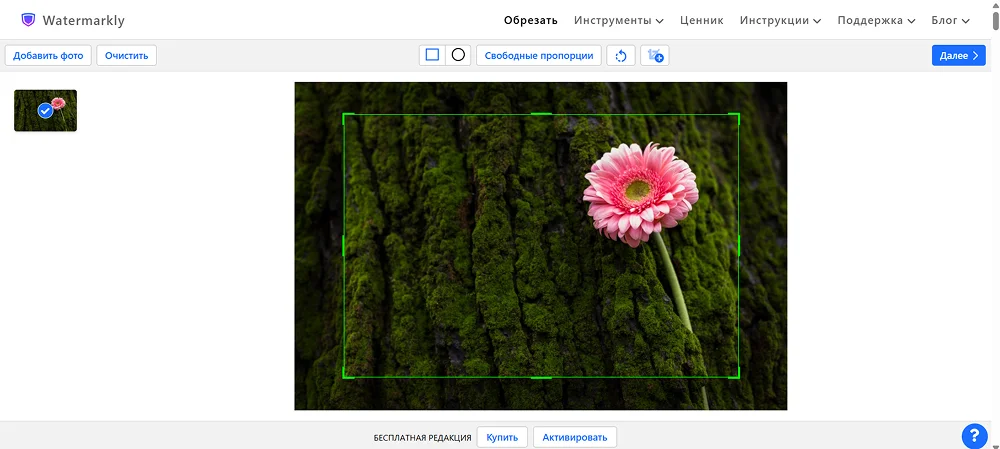Open the Ценник page
1000x449 pixels.
tap(701, 20)
